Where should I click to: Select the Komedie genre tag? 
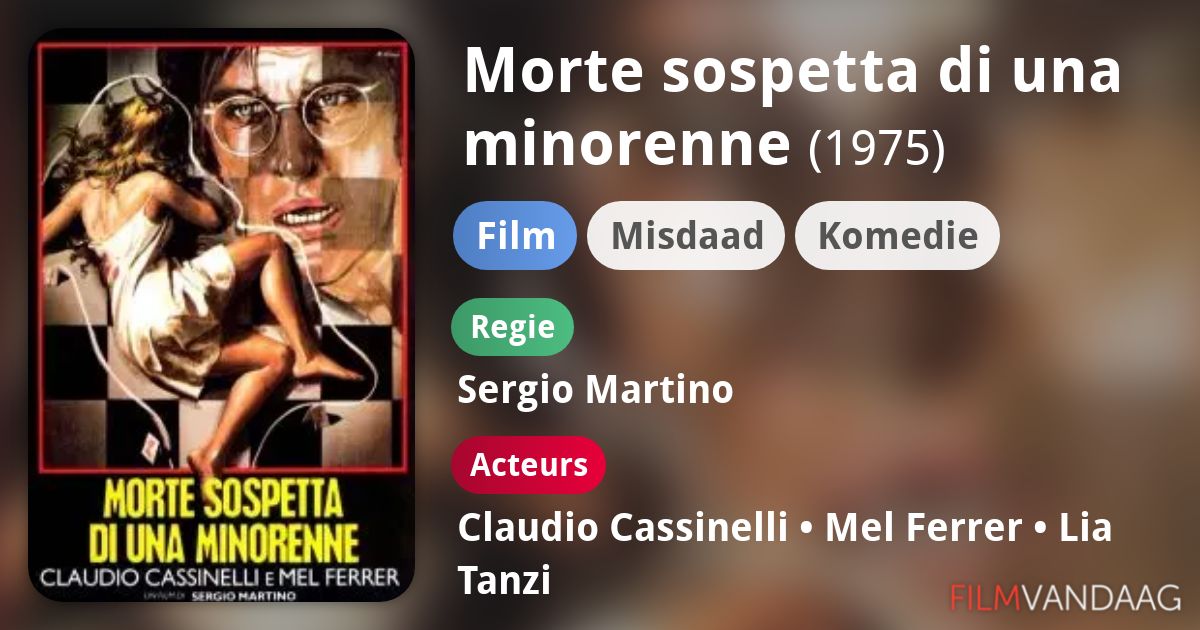(x=897, y=236)
